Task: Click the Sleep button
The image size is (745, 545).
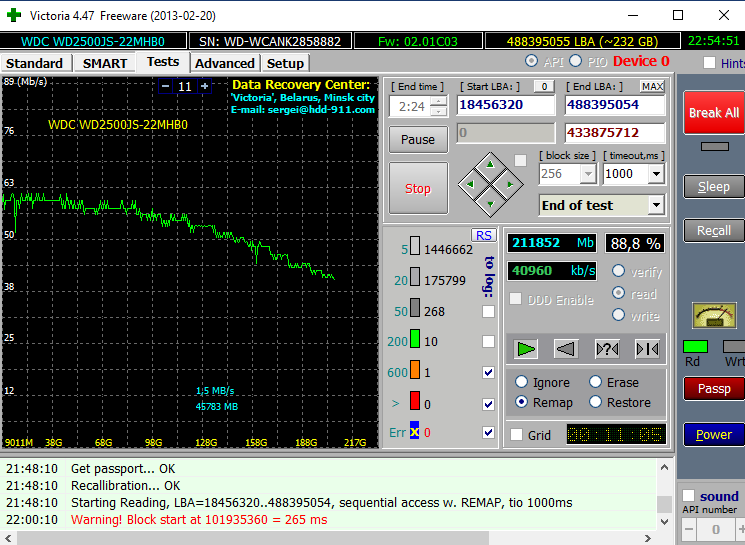Action: 714,186
